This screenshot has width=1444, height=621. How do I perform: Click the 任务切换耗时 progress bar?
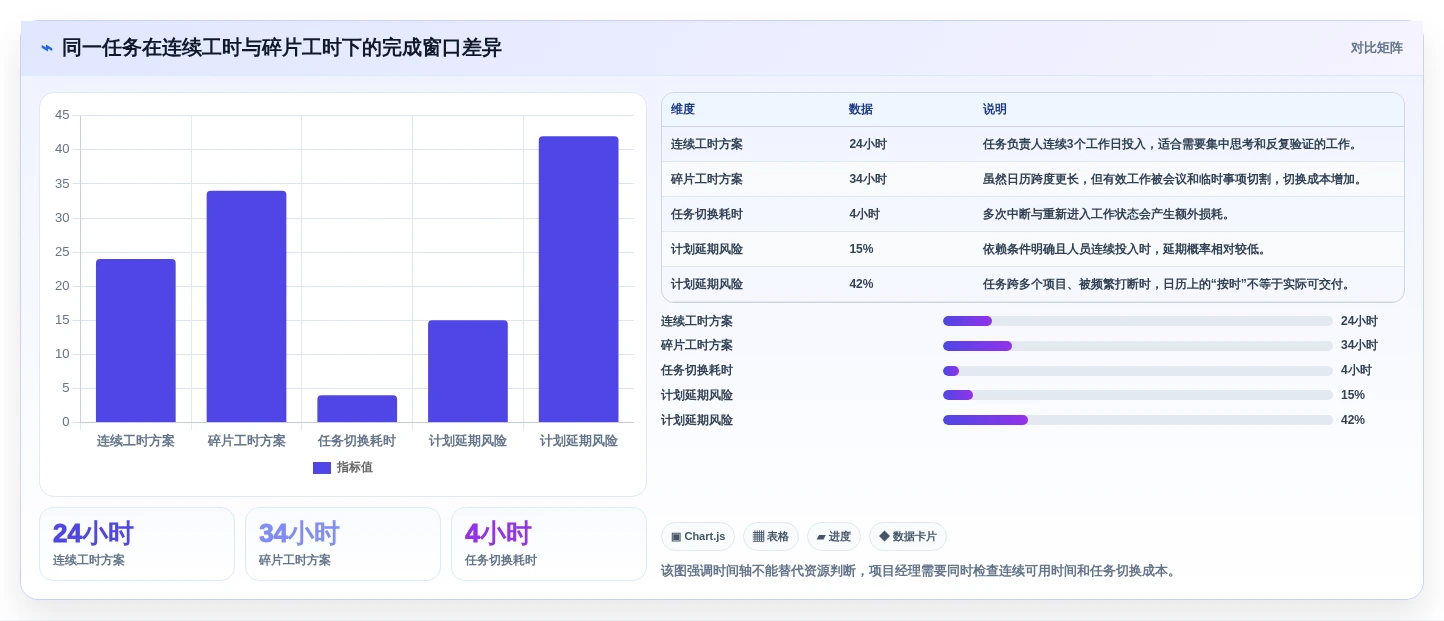pos(1137,371)
